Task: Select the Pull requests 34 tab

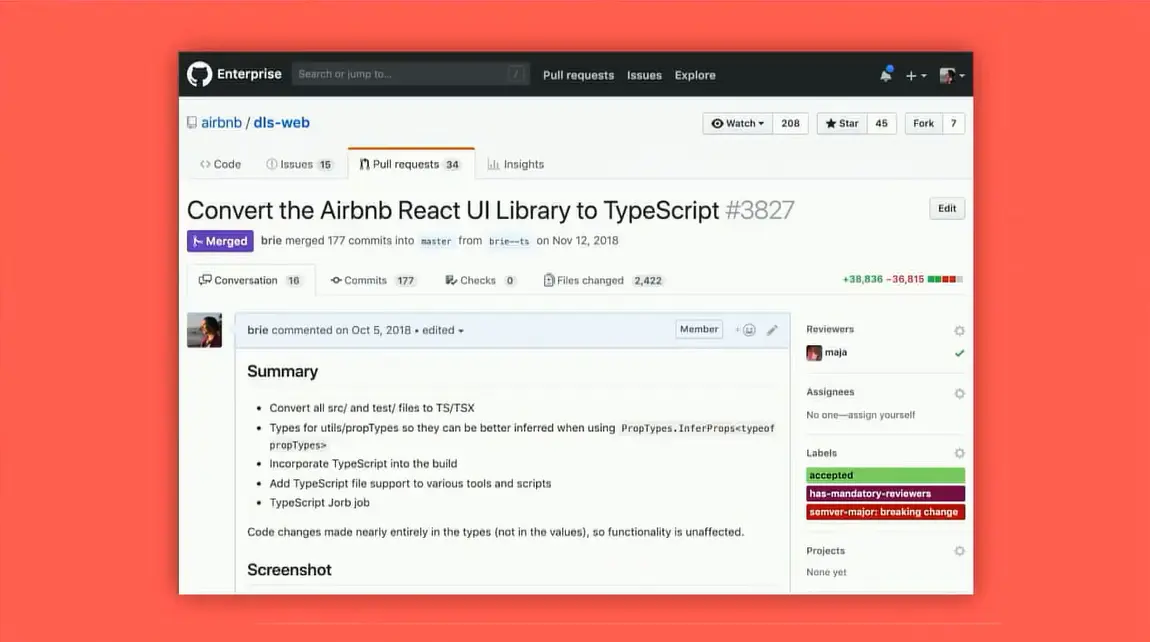Action: pos(411,164)
